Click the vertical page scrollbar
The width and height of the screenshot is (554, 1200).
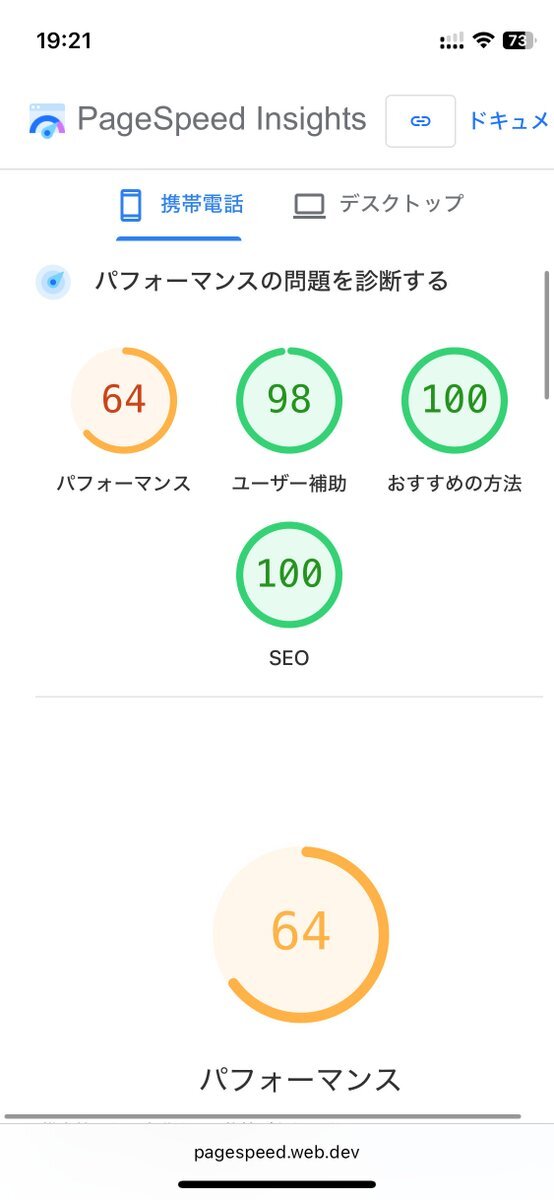(546, 335)
